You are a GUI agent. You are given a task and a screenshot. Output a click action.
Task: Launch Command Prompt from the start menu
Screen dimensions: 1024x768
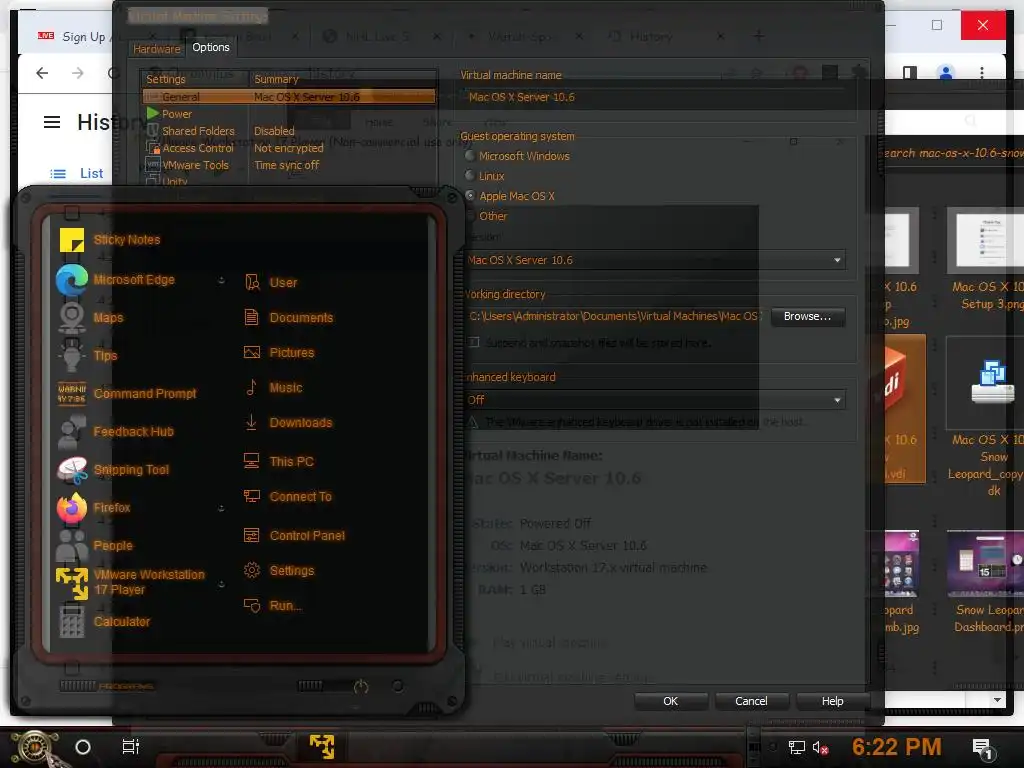tap(127, 394)
